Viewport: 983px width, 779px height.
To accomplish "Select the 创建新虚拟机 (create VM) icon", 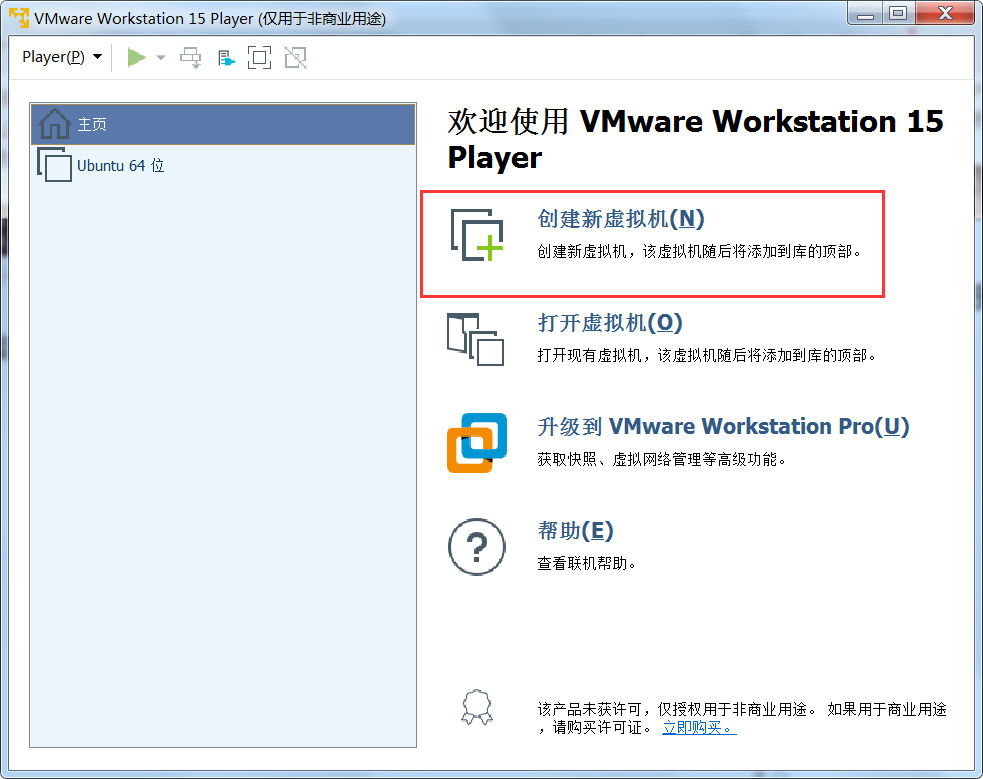I will (x=477, y=237).
